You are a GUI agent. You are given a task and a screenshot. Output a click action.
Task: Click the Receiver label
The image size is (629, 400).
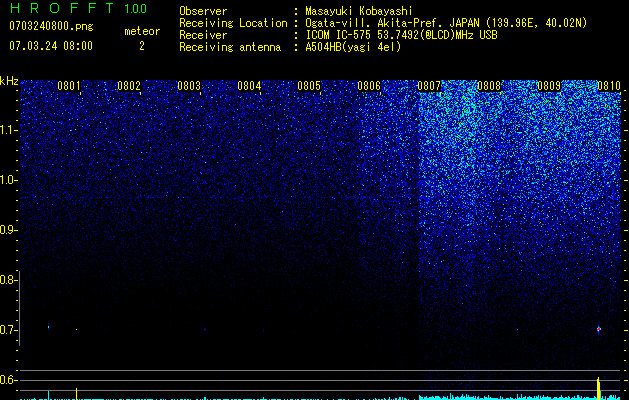[203, 35]
